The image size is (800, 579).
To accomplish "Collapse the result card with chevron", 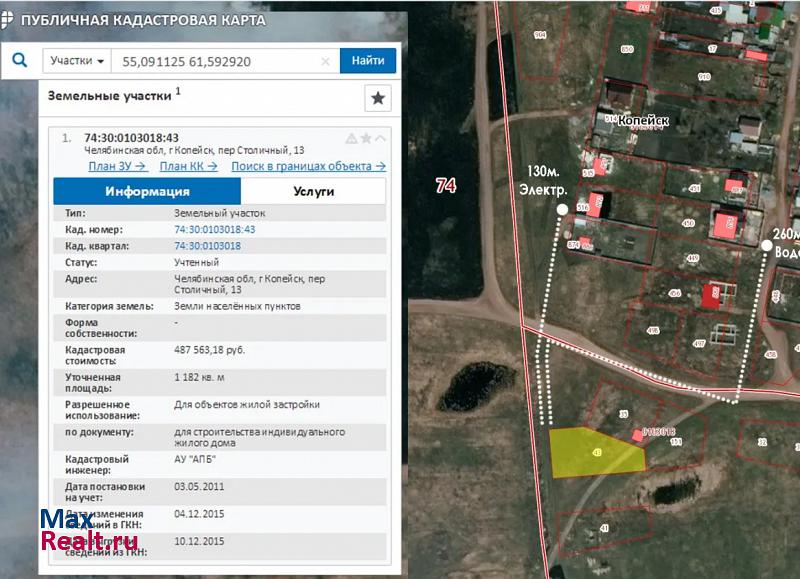I will 380,138.
